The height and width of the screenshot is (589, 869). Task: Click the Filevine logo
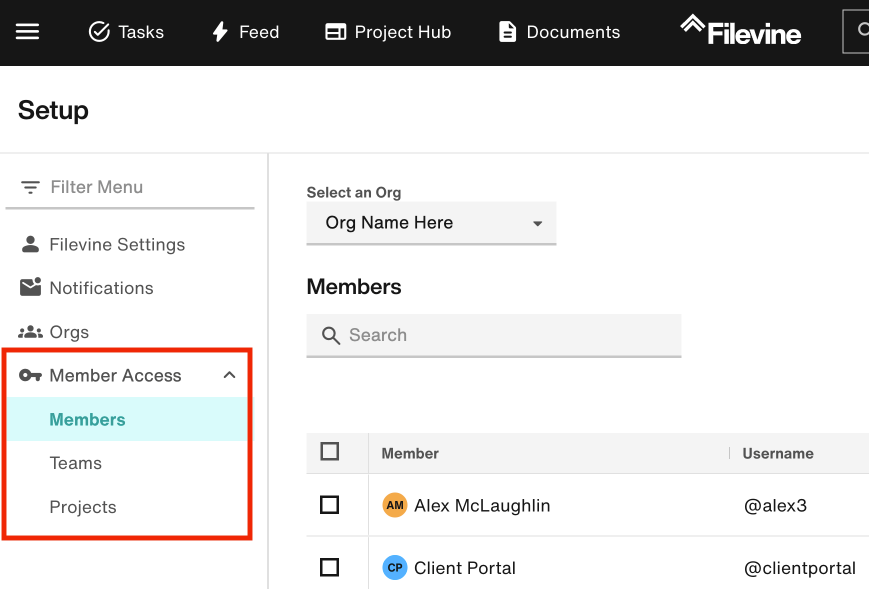(x=740, y=30)
